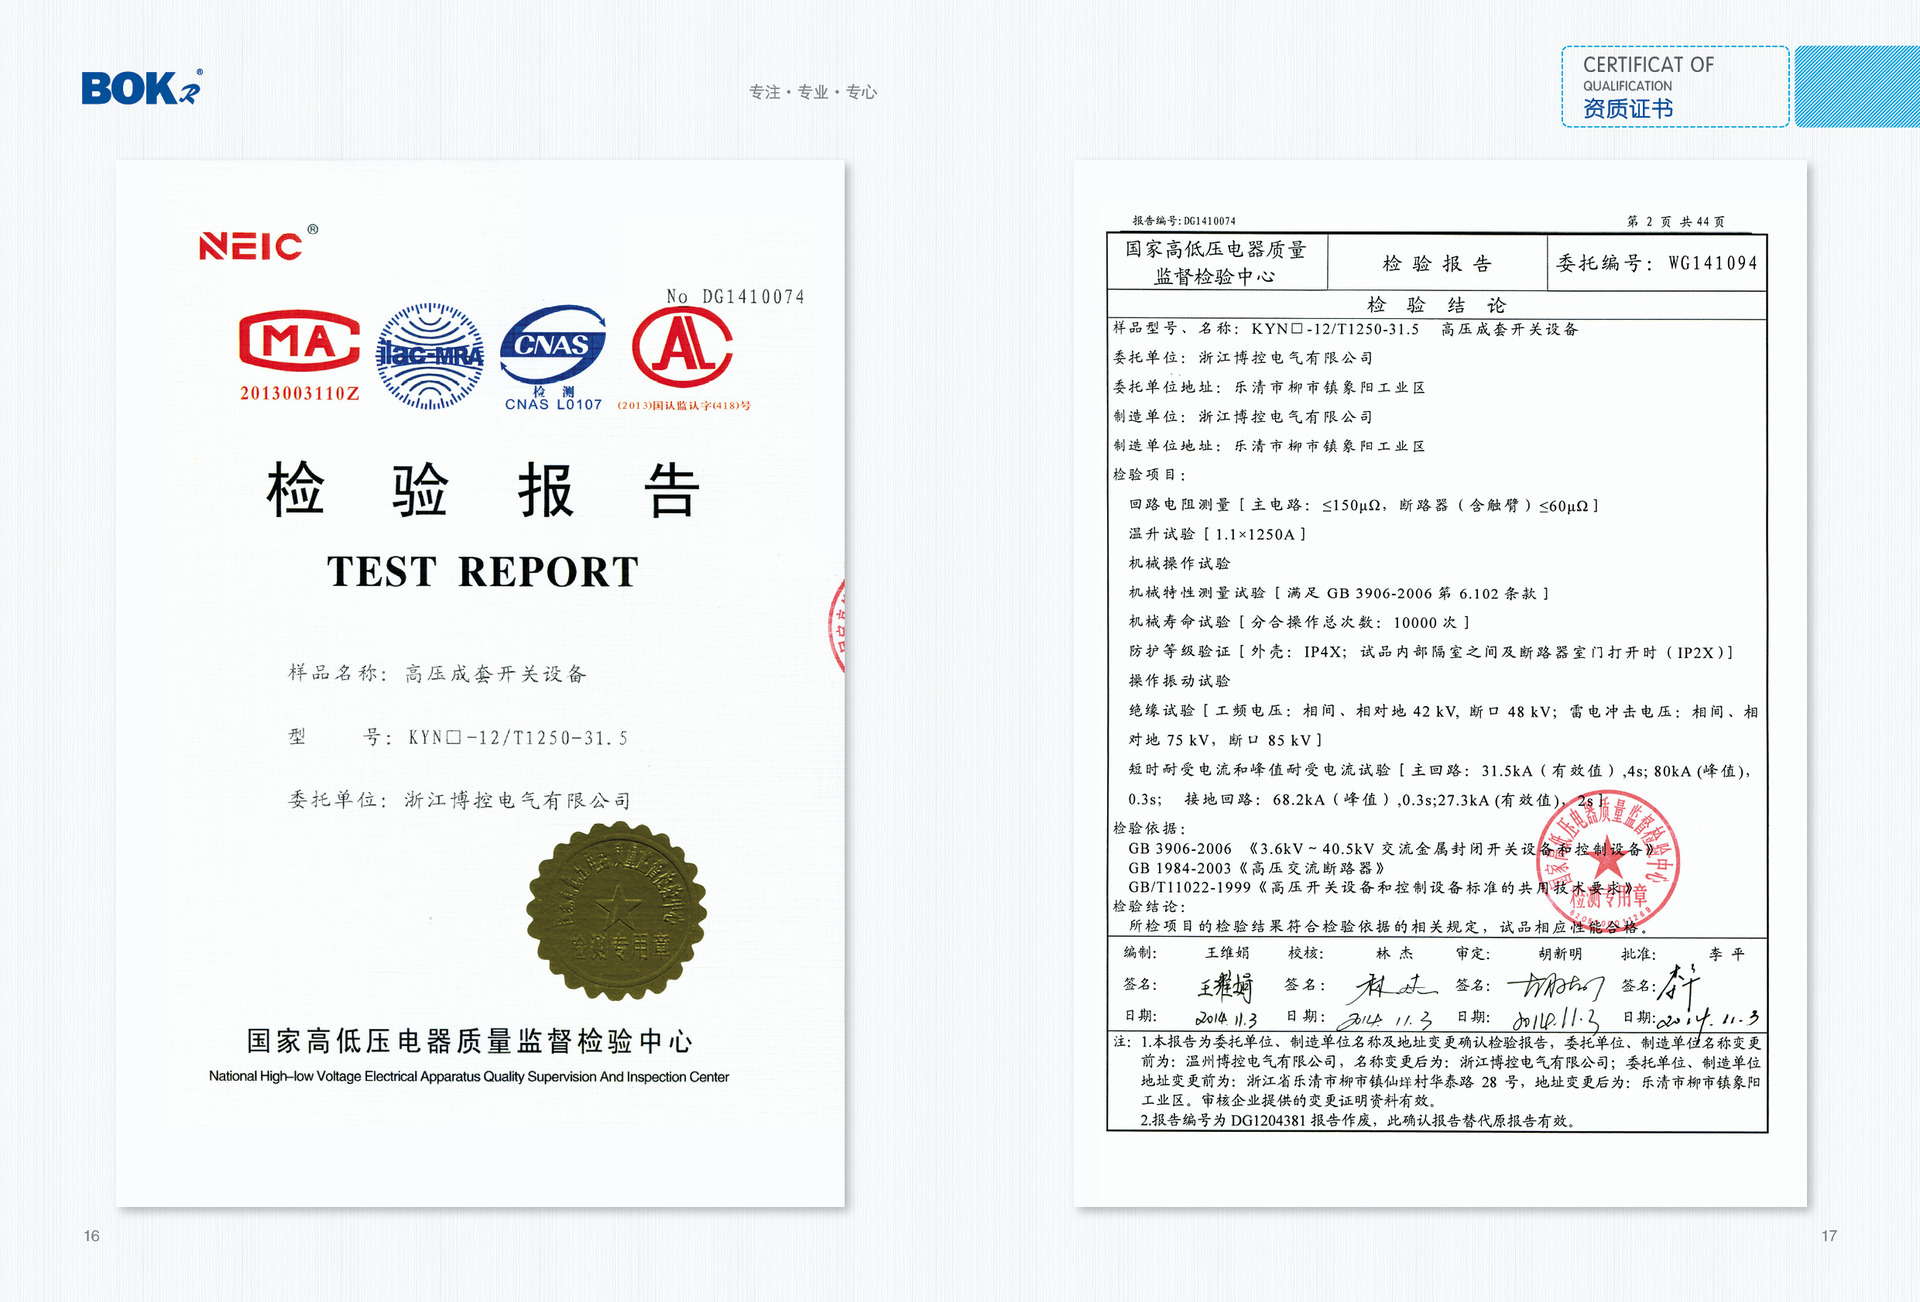Click the report number '报告编号:DG1410074'
Image resolution: width=1920 pixels, height=1302 pixels.
1184,221
